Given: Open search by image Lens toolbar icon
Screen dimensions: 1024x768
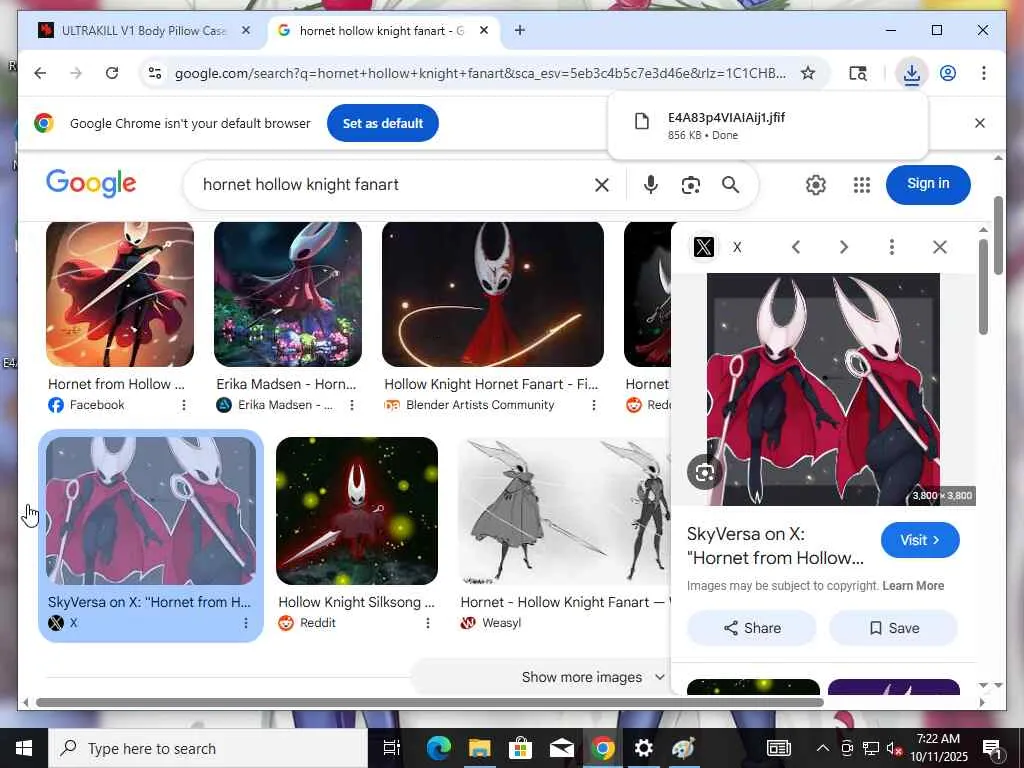Looking at the screenshot, I should click(857, 73).
